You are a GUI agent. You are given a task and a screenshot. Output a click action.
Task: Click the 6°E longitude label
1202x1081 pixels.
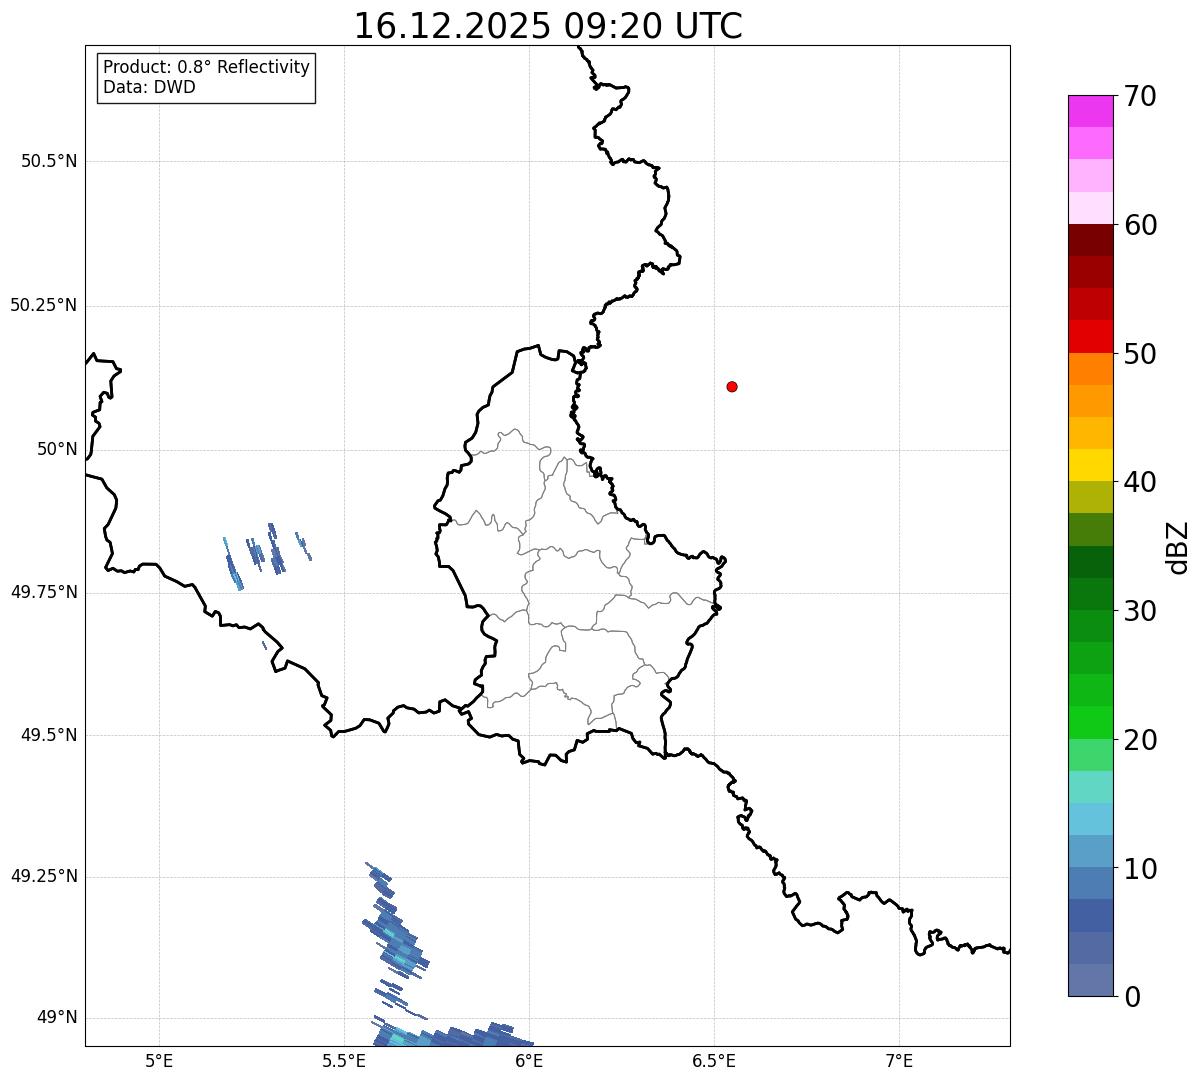[x=529, y=1060]
